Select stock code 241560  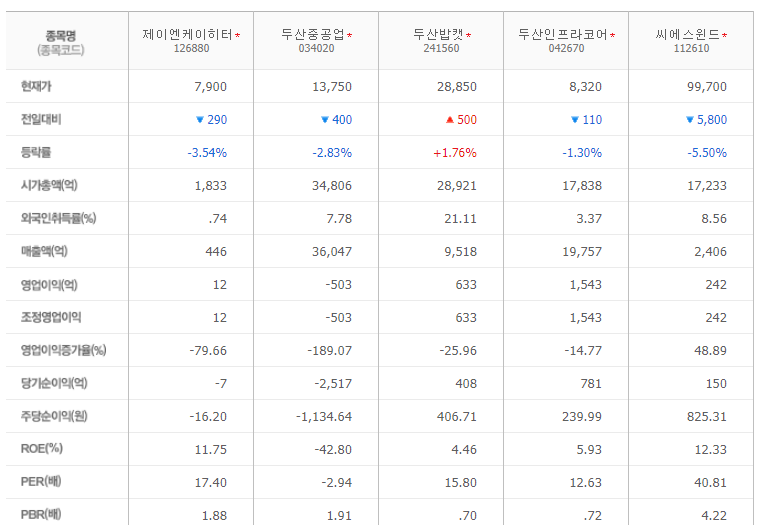point(441,48)
